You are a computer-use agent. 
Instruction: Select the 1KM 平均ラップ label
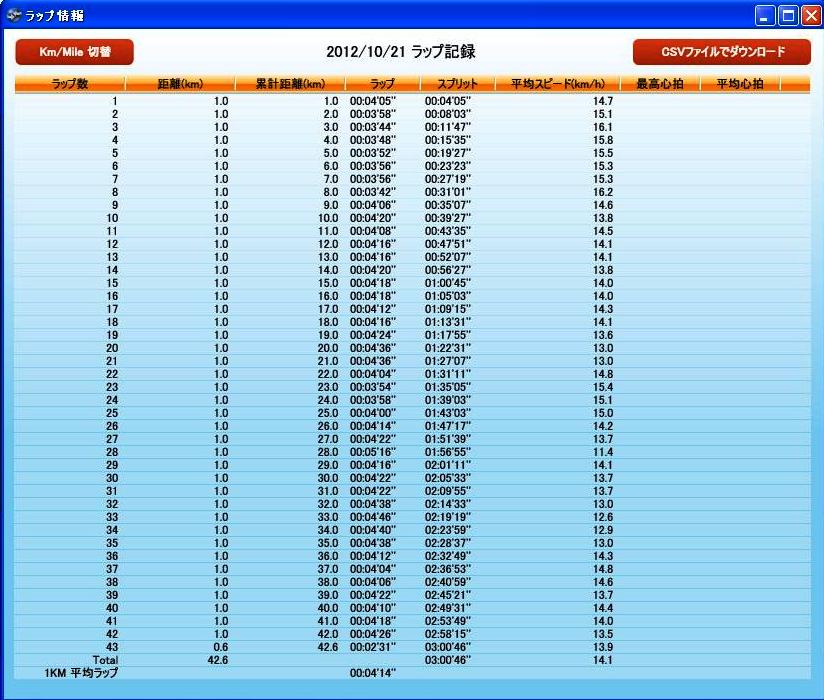81,673
